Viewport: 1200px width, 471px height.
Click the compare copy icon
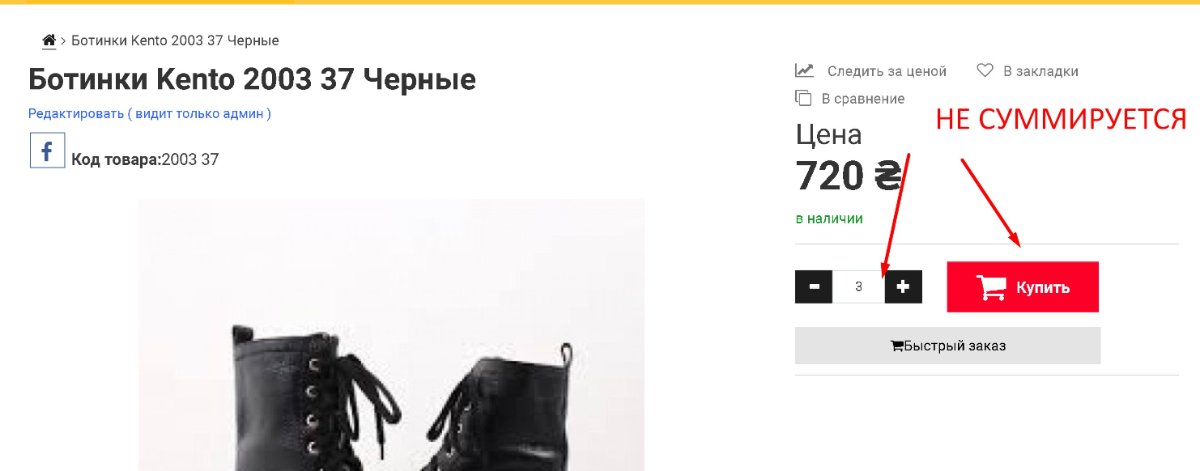tap(803, 98)
